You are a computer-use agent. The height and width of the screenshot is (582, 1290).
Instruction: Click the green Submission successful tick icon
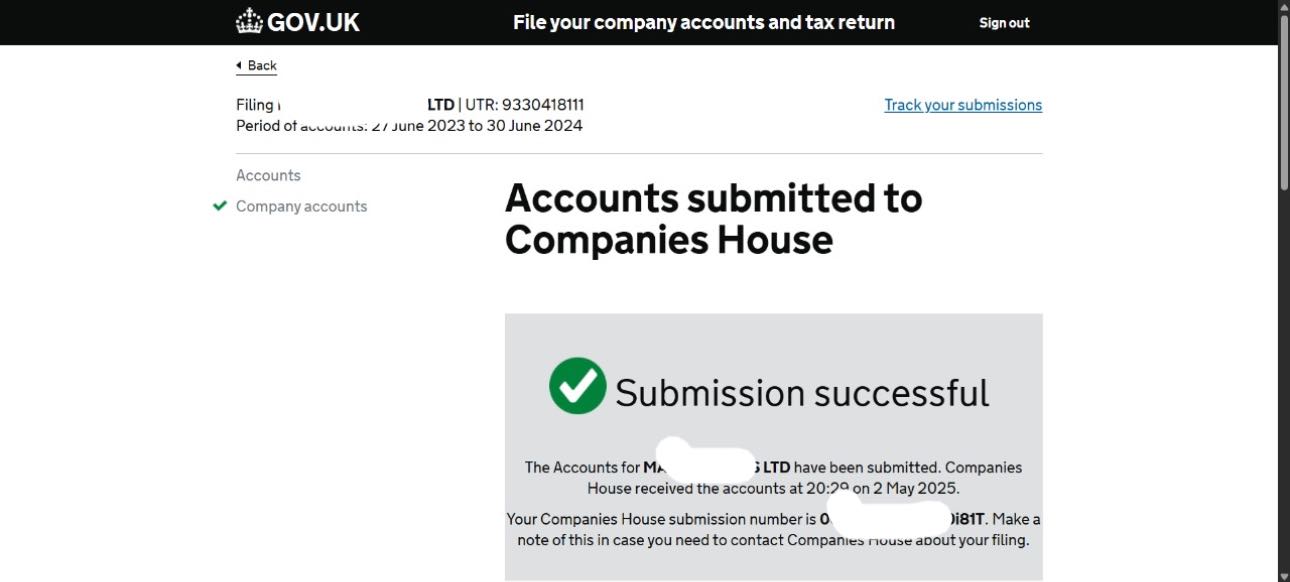[x=578, y=386]
